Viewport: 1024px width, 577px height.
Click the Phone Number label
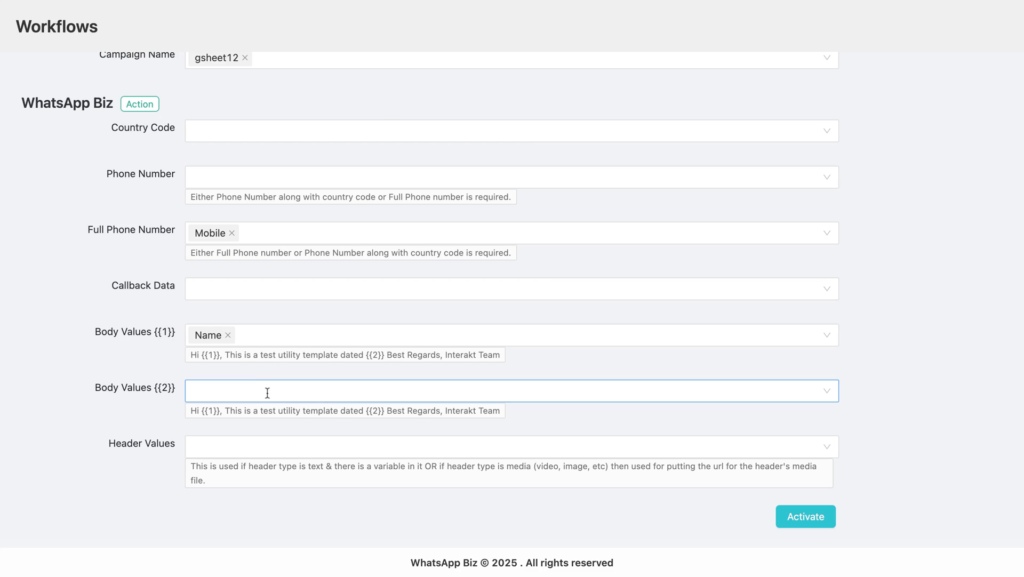click(x=140, y=174)
